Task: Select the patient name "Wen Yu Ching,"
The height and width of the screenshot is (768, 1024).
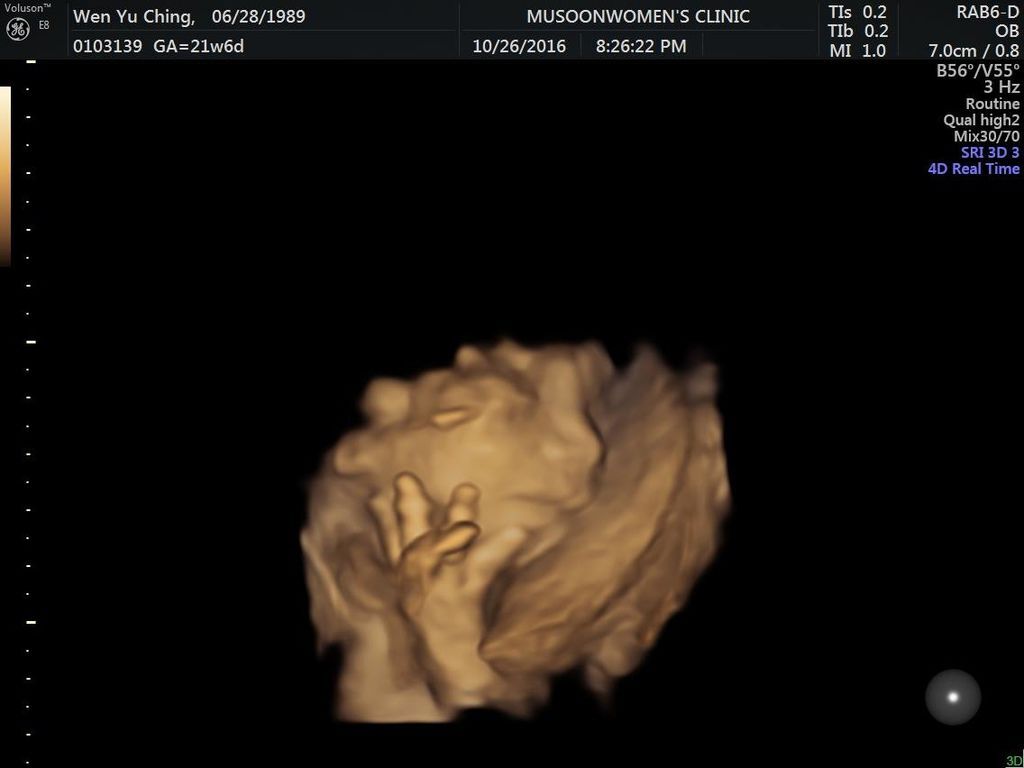Action: pyautogui.click(x=134, y=17)
